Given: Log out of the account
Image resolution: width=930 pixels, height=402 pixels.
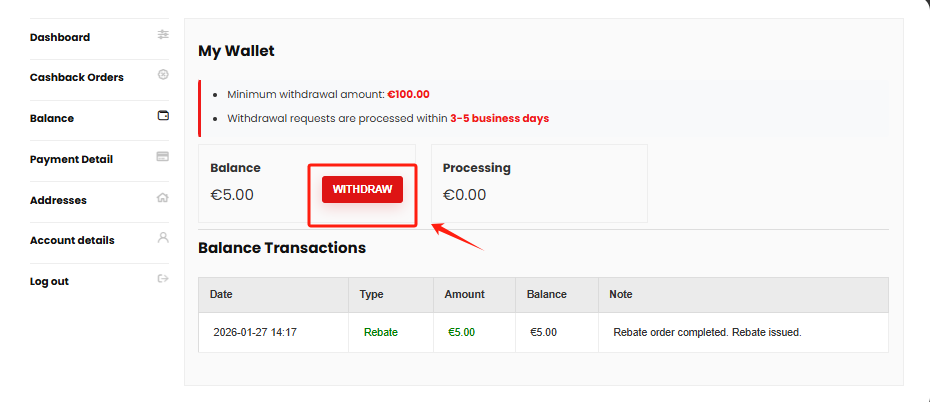Looking at the screenshot, I should 49,281.
